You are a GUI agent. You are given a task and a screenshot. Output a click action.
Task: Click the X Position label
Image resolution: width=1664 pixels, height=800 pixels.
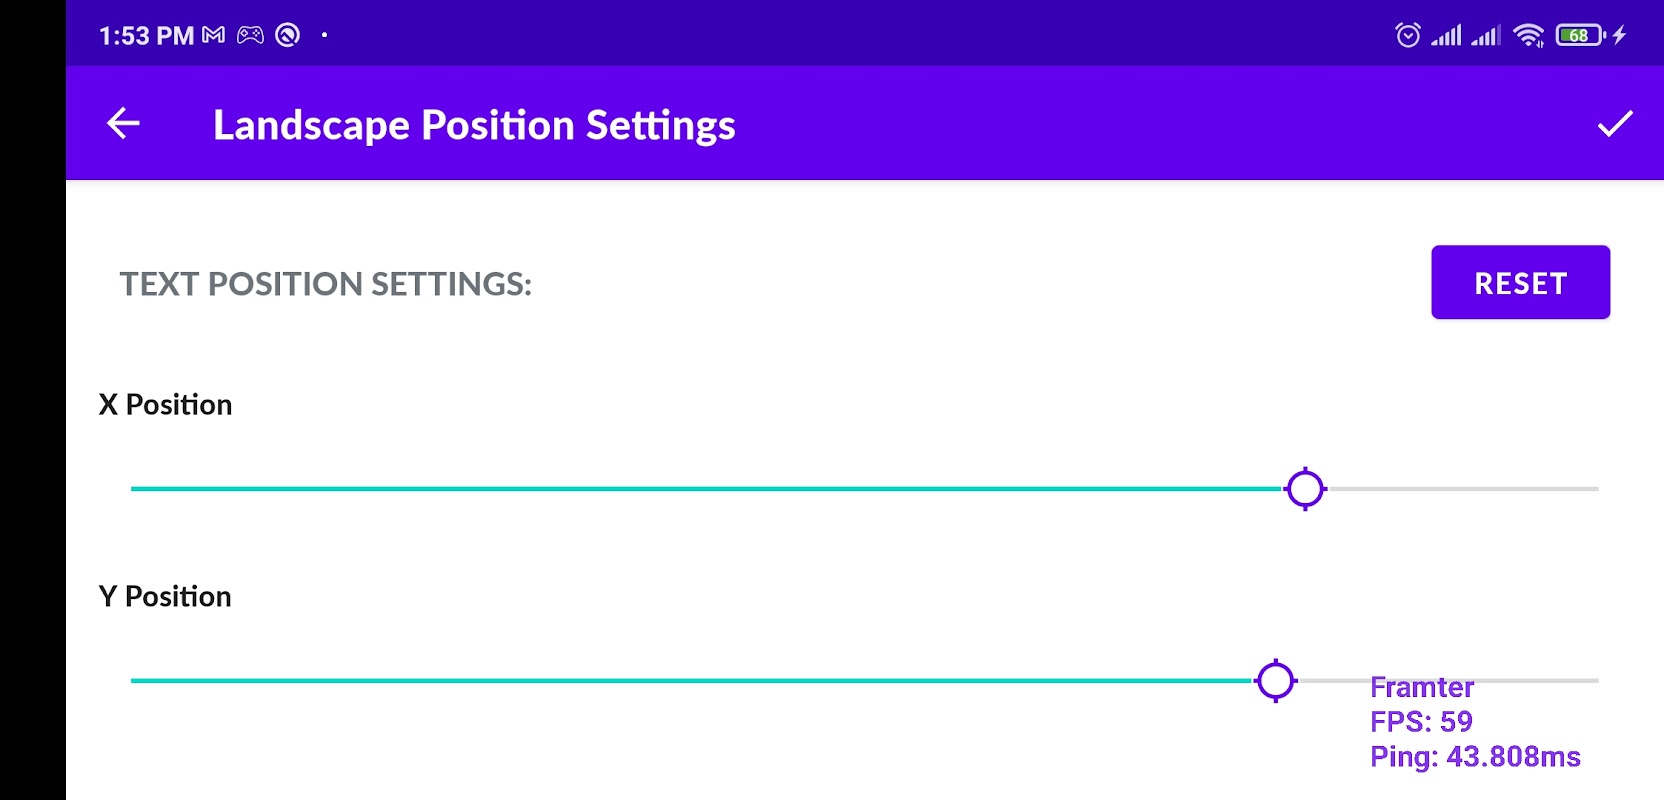tap(166, 405)
